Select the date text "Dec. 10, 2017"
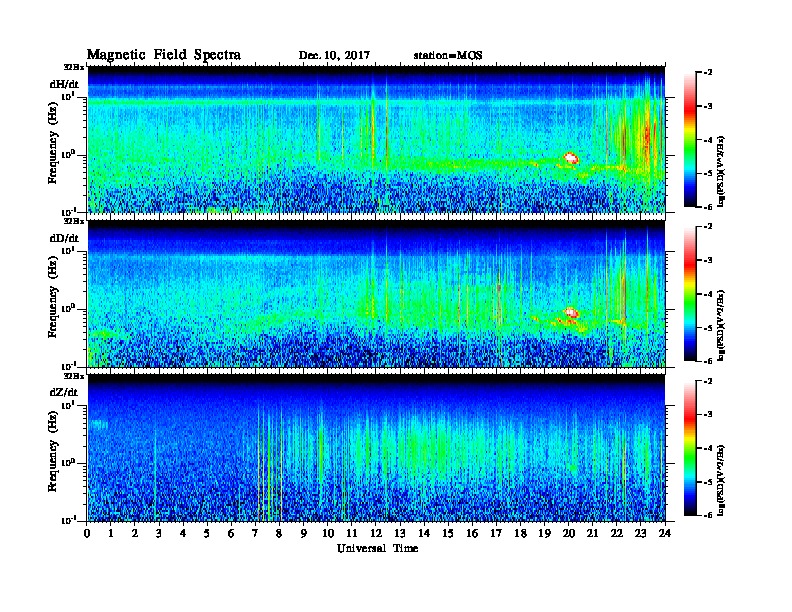This screenshot has width=792, height=612. pyautogui.click(x=334, y=56)
